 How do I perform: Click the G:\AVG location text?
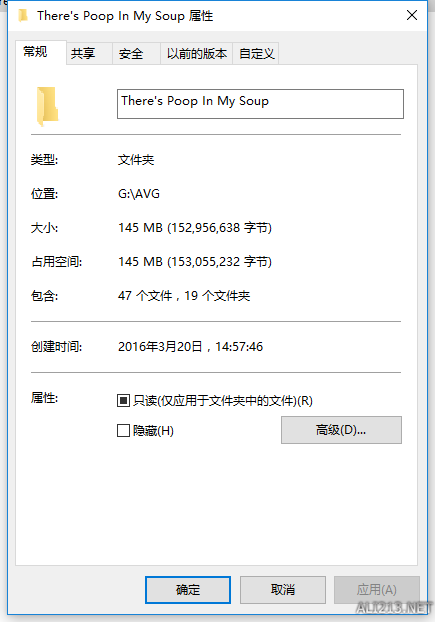(x=139, y=194)
